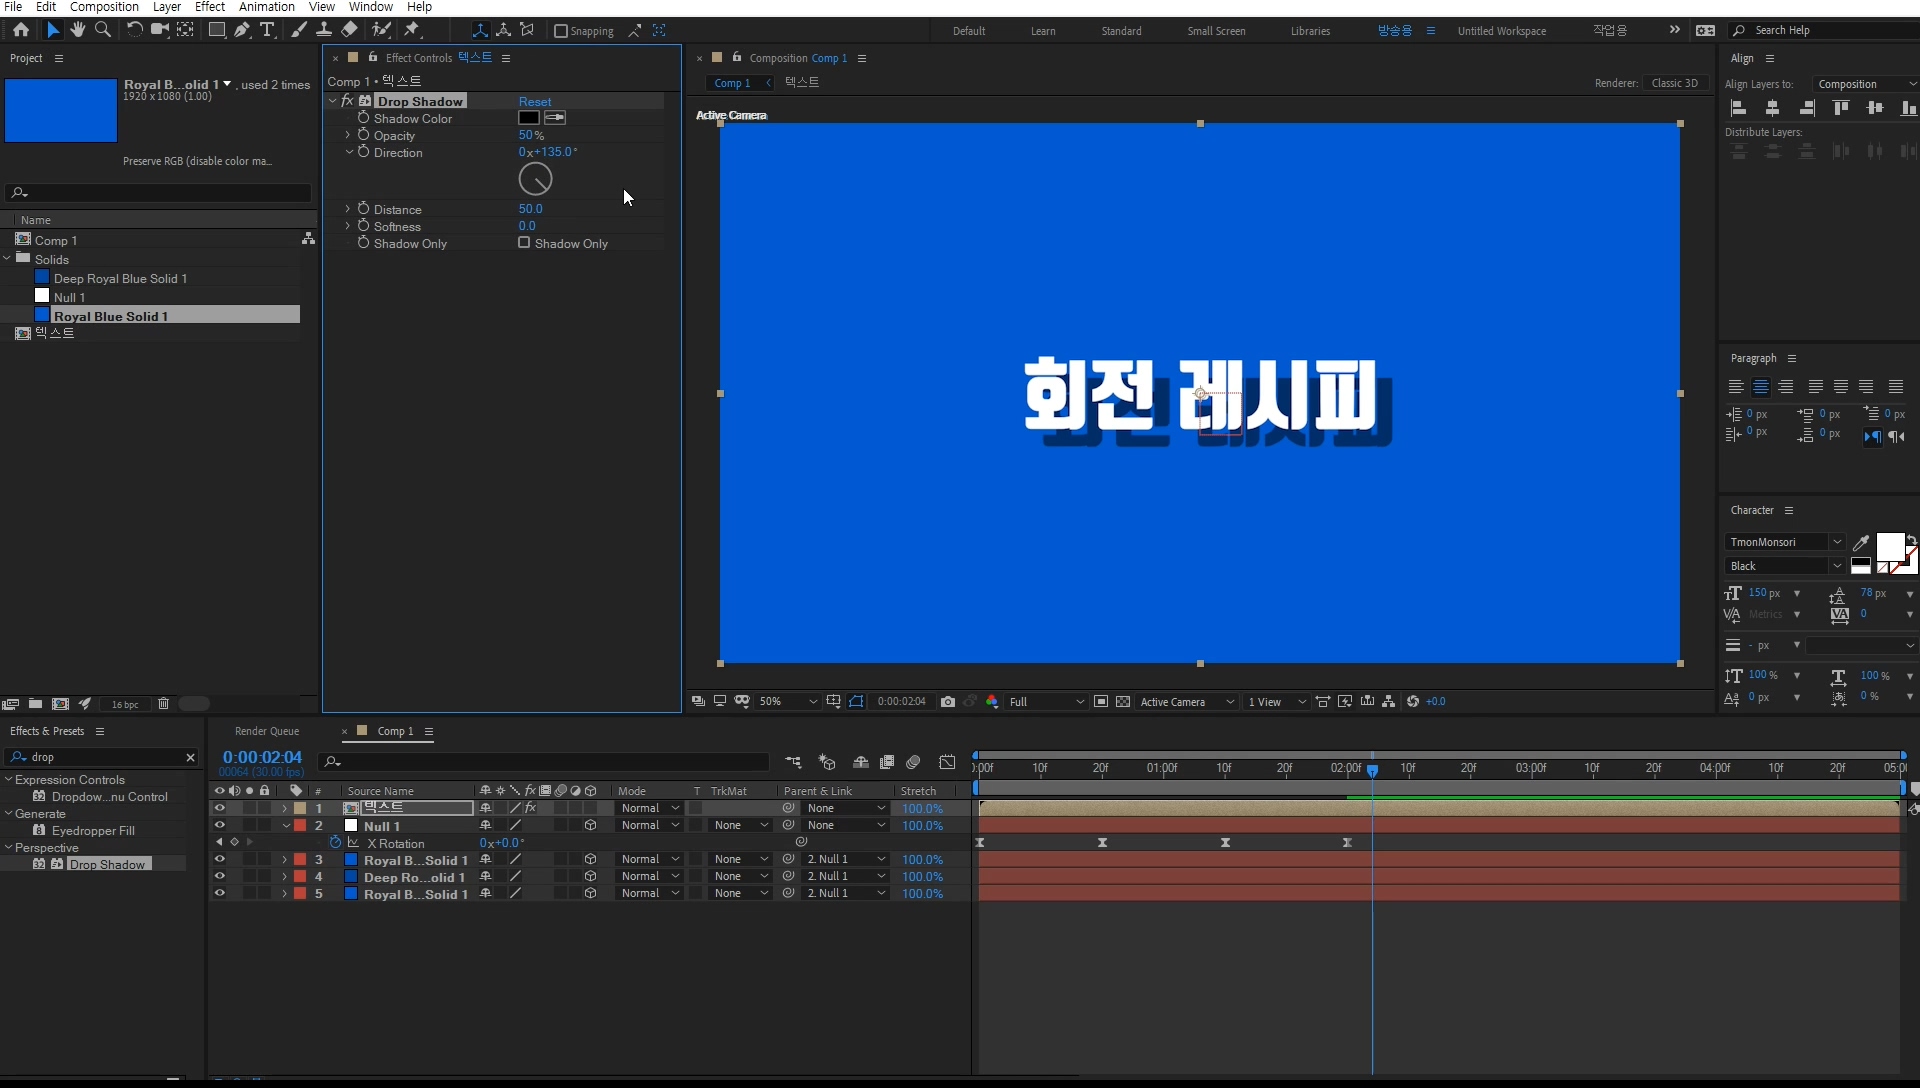The image size is (1920, 1088).
Task: Hide the Null 1 layer visibility
Action: [x=219, y=826]
